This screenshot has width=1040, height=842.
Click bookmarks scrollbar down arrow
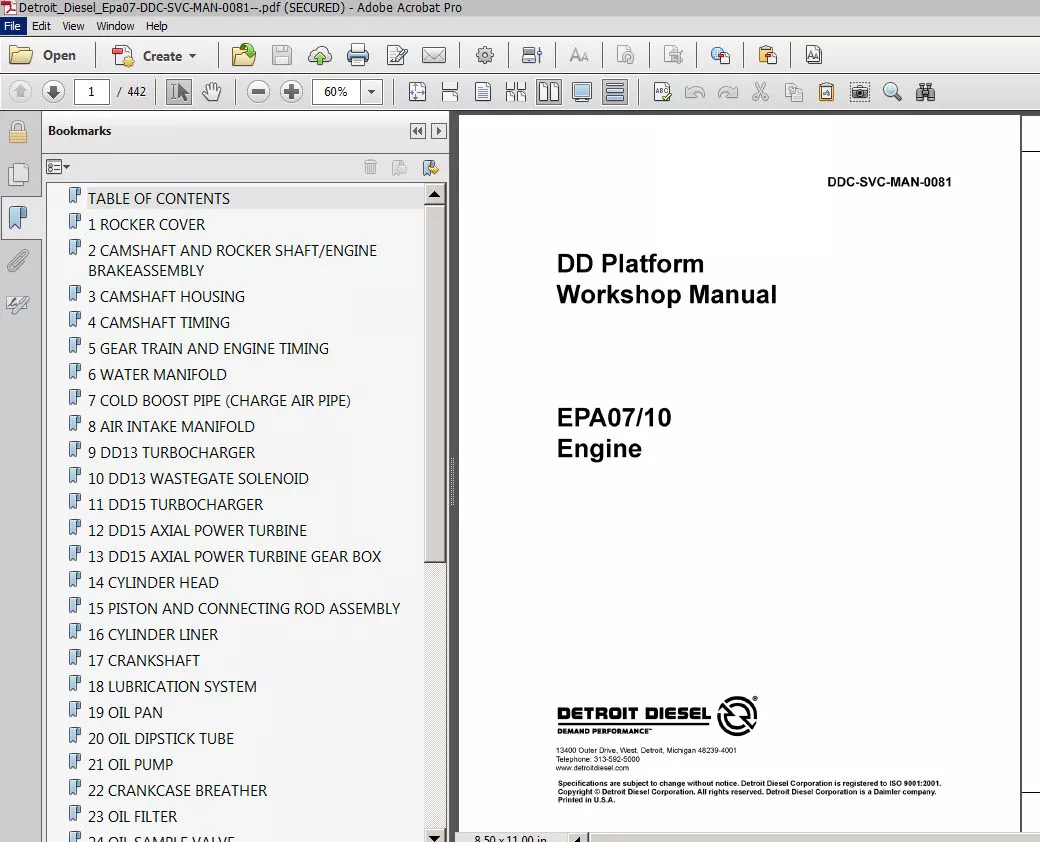pos(434,837)
